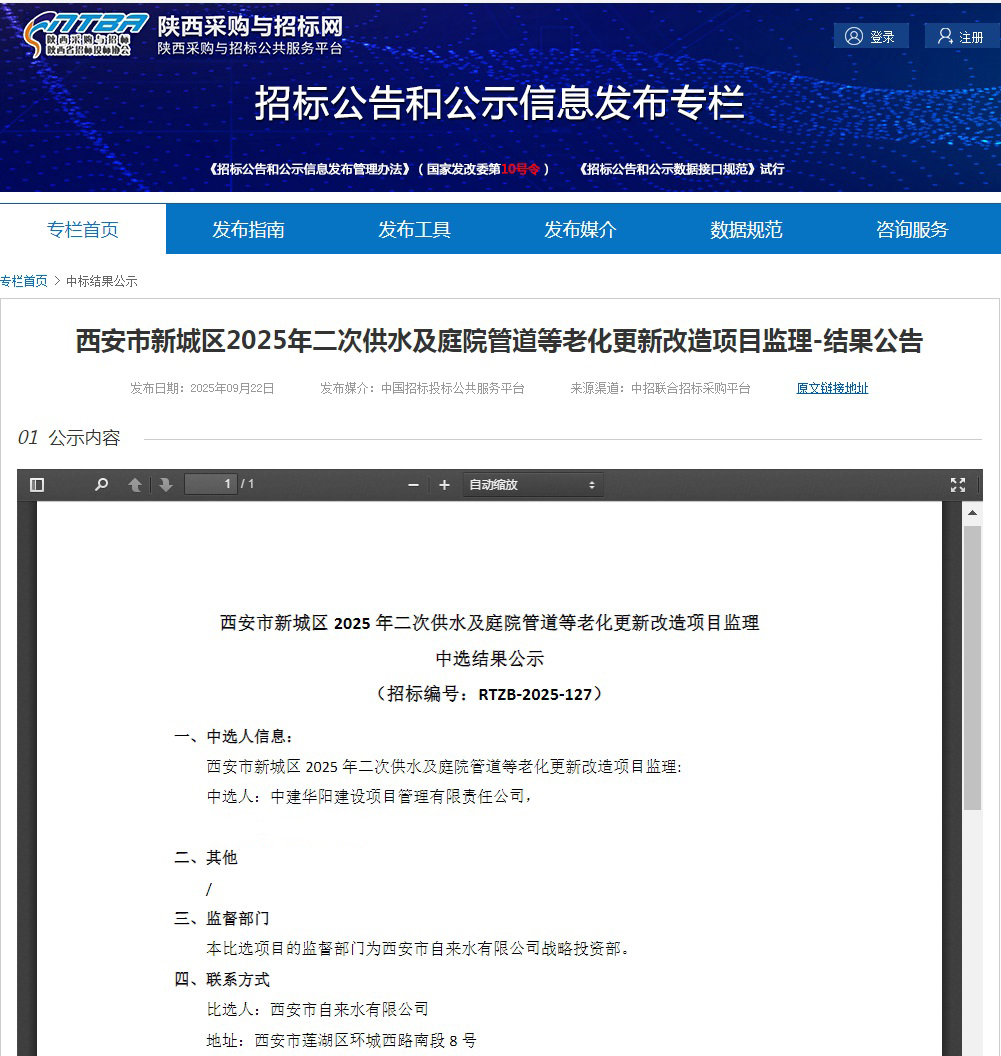This screenshot has width=1001, height=1056.
Task: Enter PDF presentation fullscreen mode
Action: click(957, 485)
